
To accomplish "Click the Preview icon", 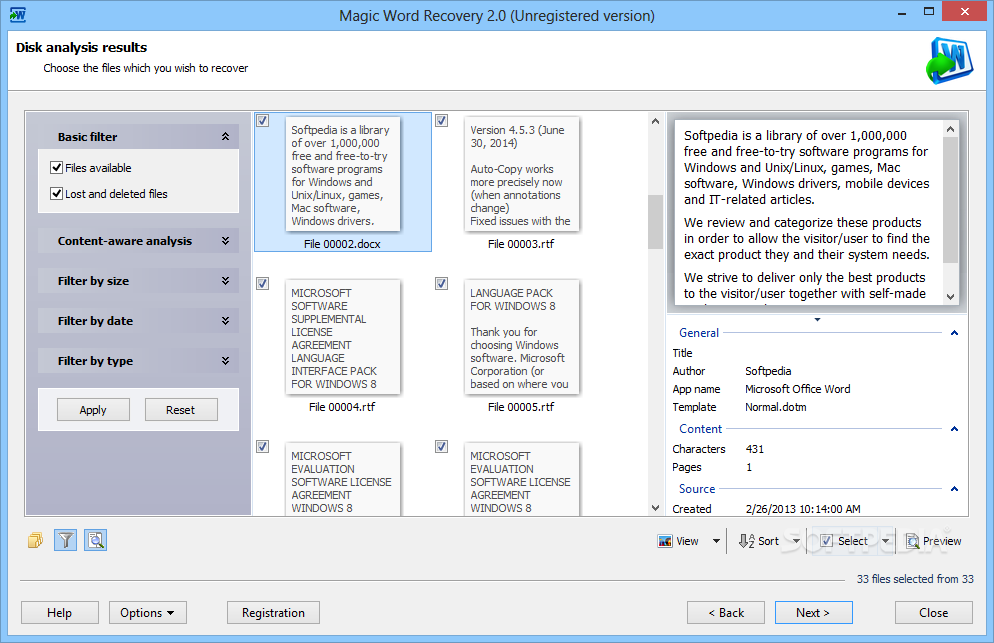I will pos(912,541).
